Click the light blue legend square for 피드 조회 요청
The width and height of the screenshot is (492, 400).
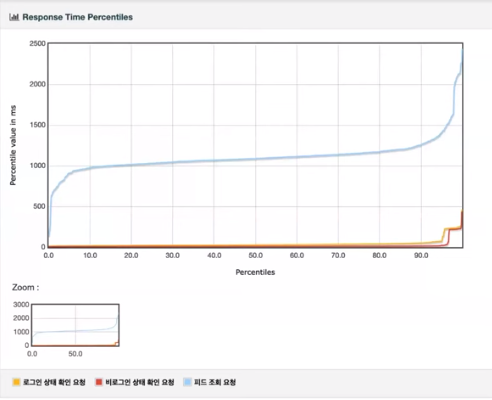coord(188,382)
